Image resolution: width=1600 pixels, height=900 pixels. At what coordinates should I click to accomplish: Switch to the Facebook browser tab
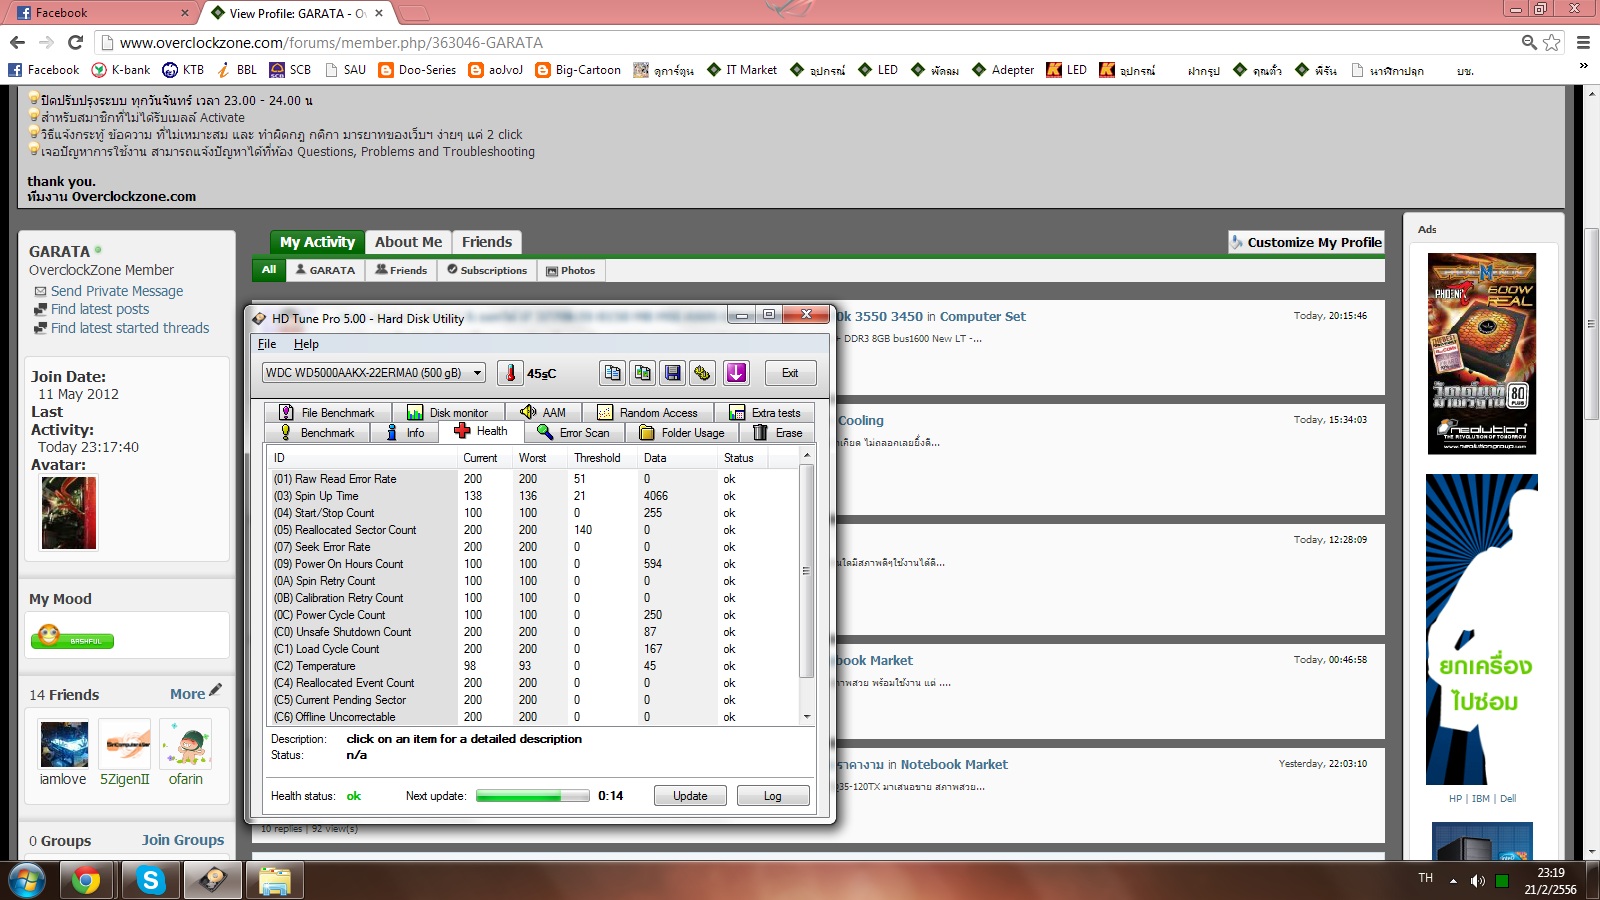pyautogui.click(x=103, y=13)
